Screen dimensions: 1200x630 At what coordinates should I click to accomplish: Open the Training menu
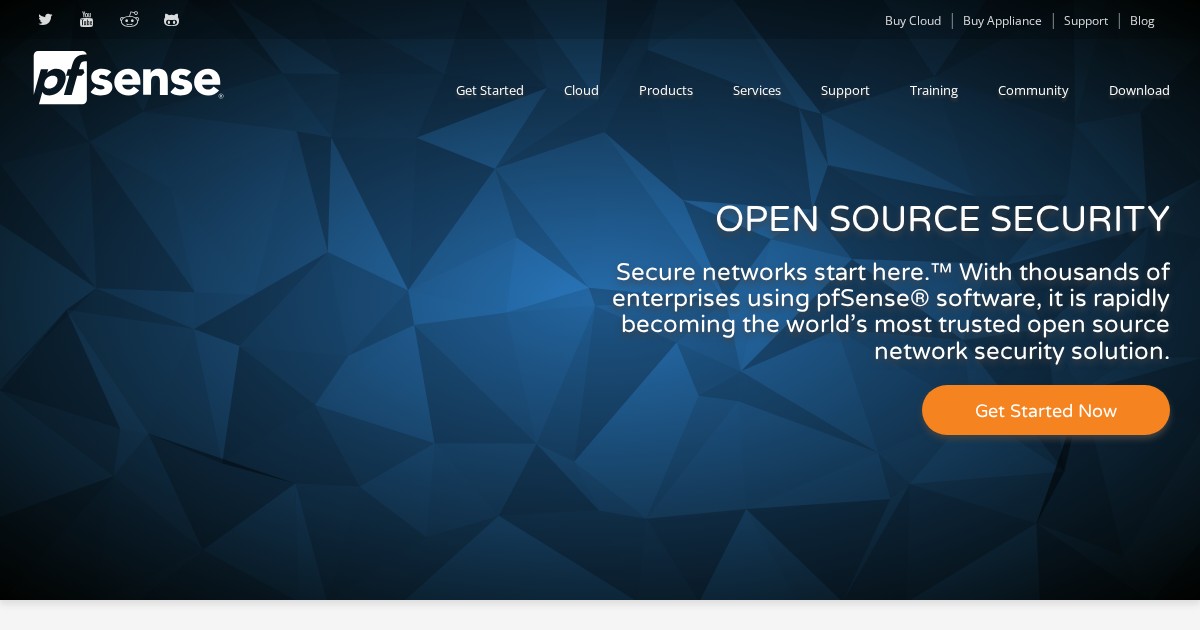point(934,91)
